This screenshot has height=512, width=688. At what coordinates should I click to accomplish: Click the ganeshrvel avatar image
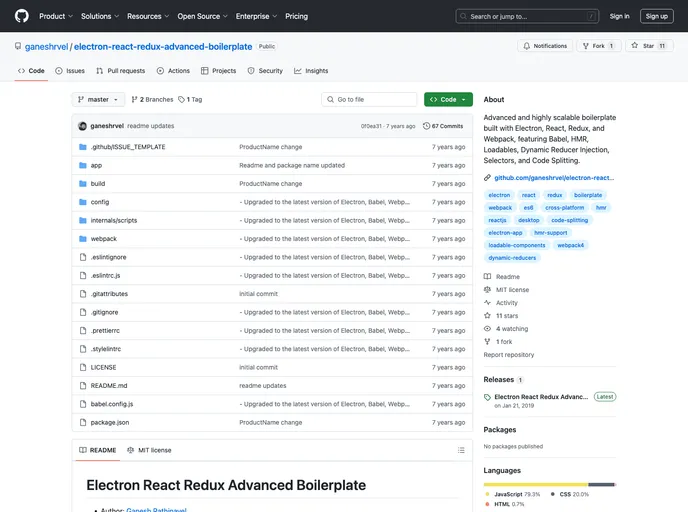click(x=82, y=126)
